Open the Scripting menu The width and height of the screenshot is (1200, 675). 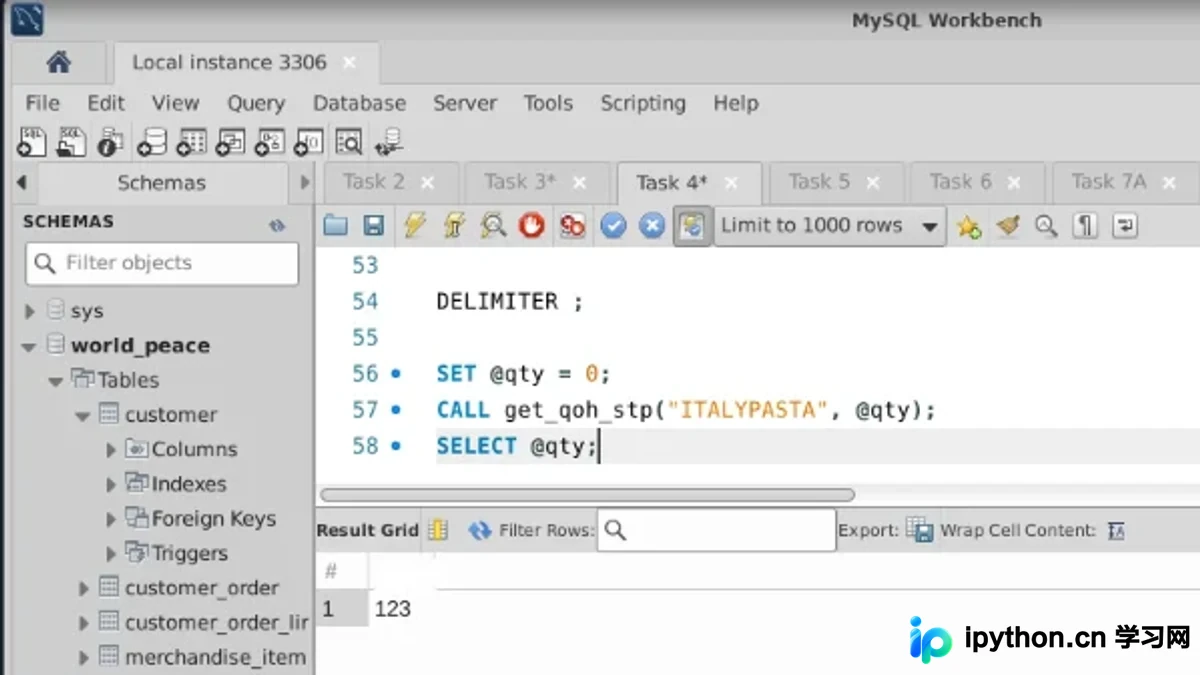click(x=643, y=103)
